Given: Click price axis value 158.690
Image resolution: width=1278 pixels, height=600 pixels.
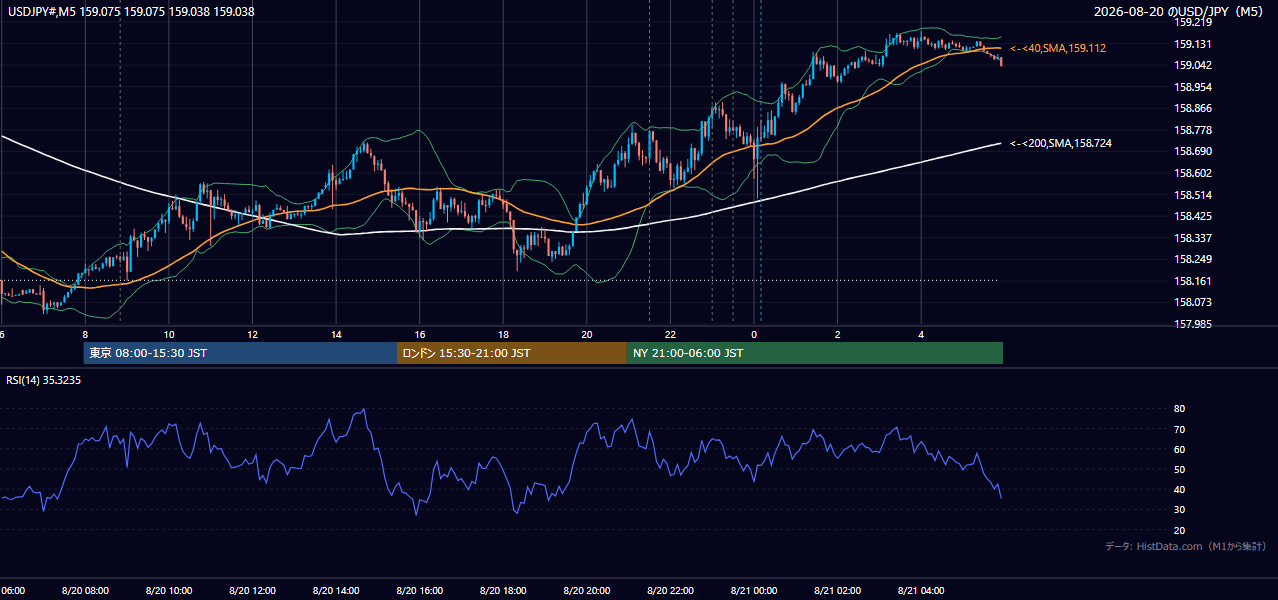Looking at the screenshot, I should 1192,151.
